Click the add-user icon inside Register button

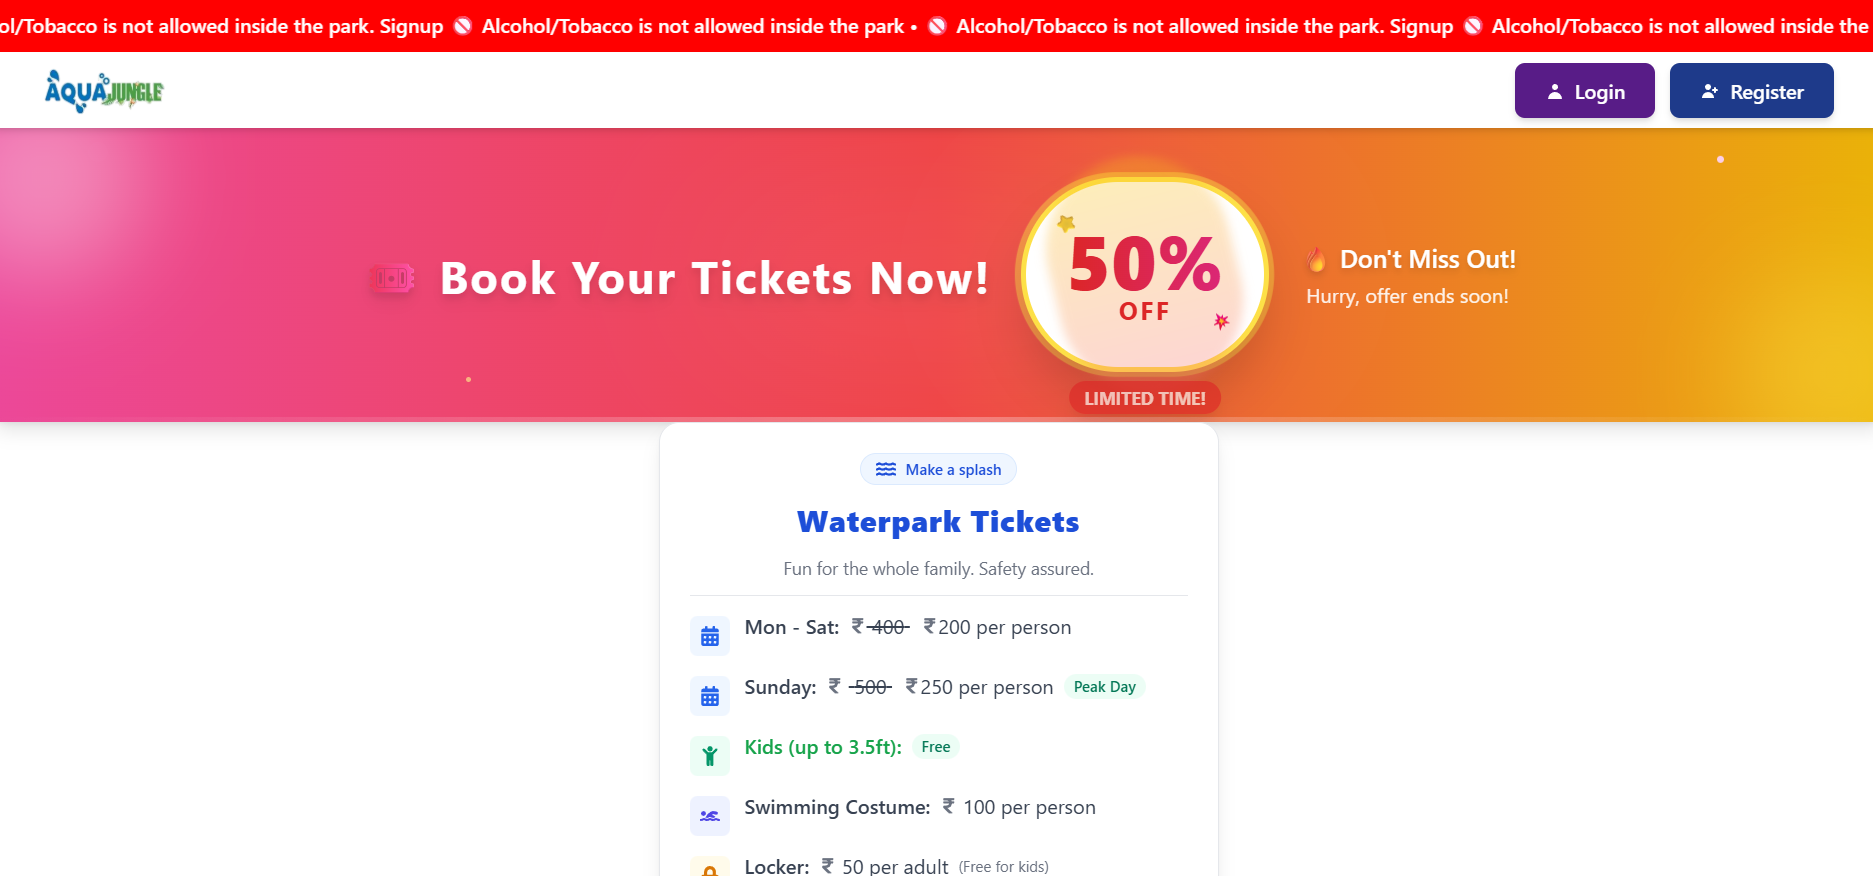(1707, 90)
